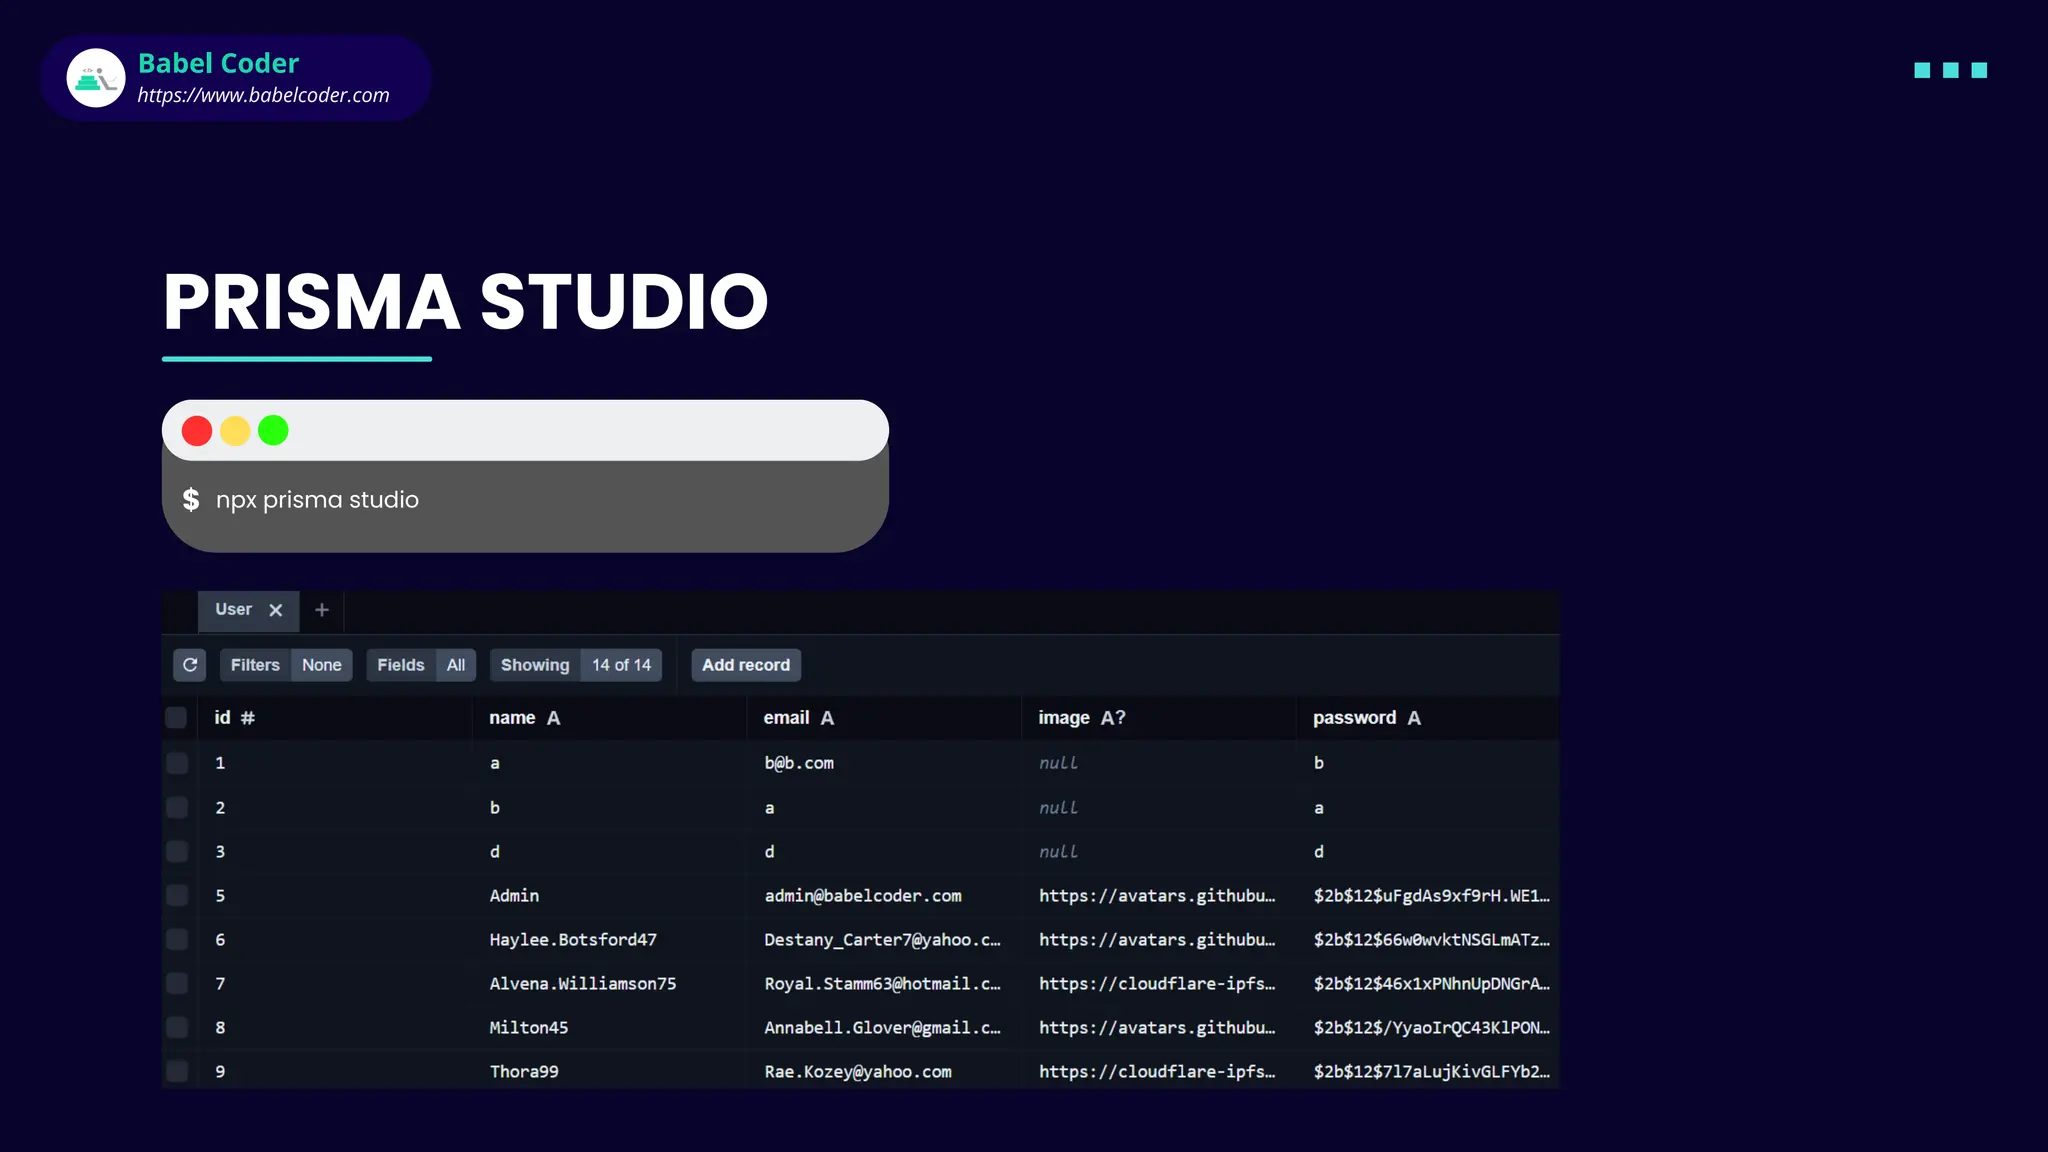Viewport: 2048px width, 1152px height.
Task: Select the cloudflare-ipfs image cell for Thora99
Action: point(1159,1071)
